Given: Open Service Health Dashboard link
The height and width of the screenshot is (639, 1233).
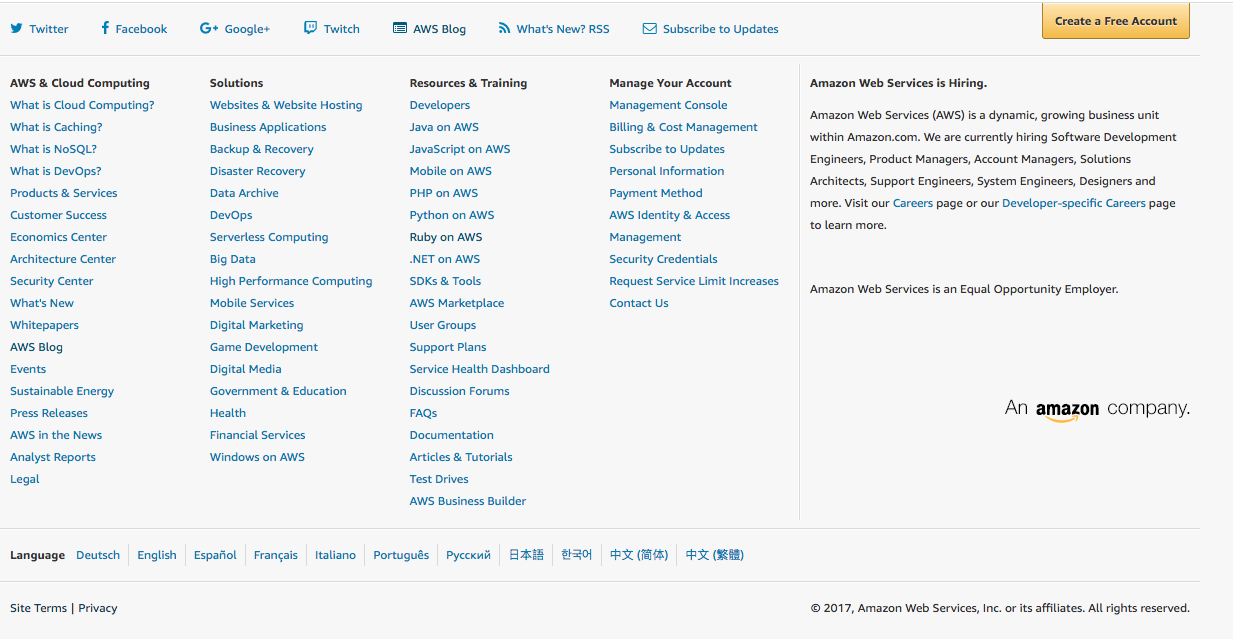Looking at the screenshot, I should 480,369.
